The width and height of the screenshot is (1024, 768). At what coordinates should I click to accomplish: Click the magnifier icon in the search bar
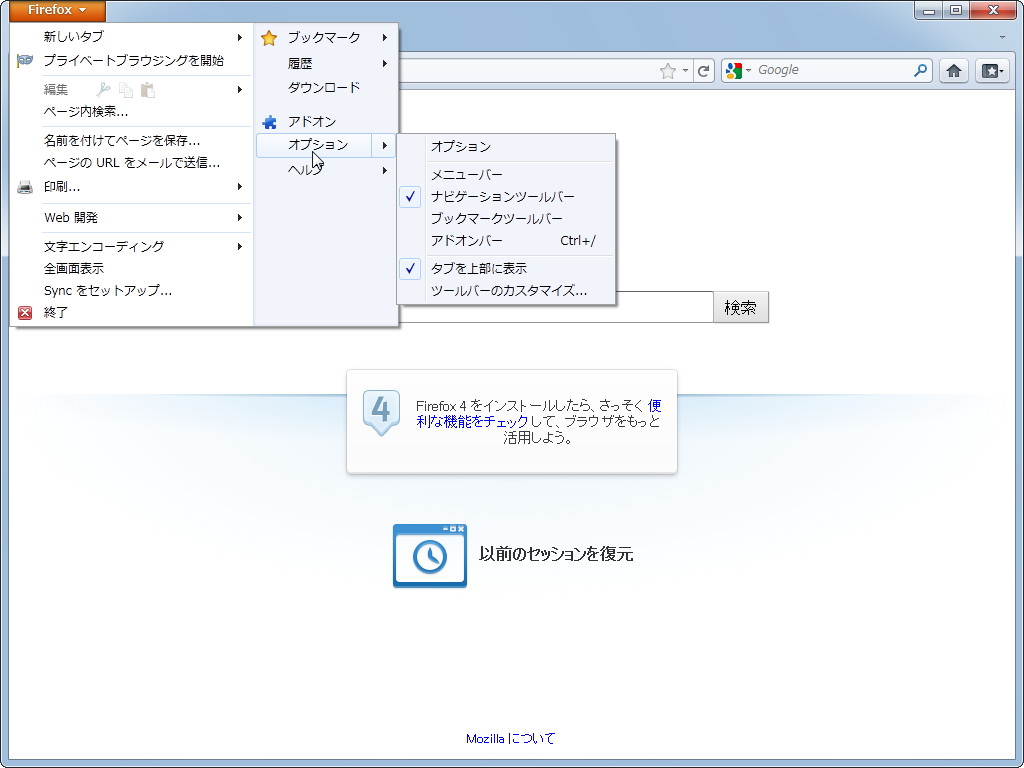pyautogui.click(x=918, y=70)
